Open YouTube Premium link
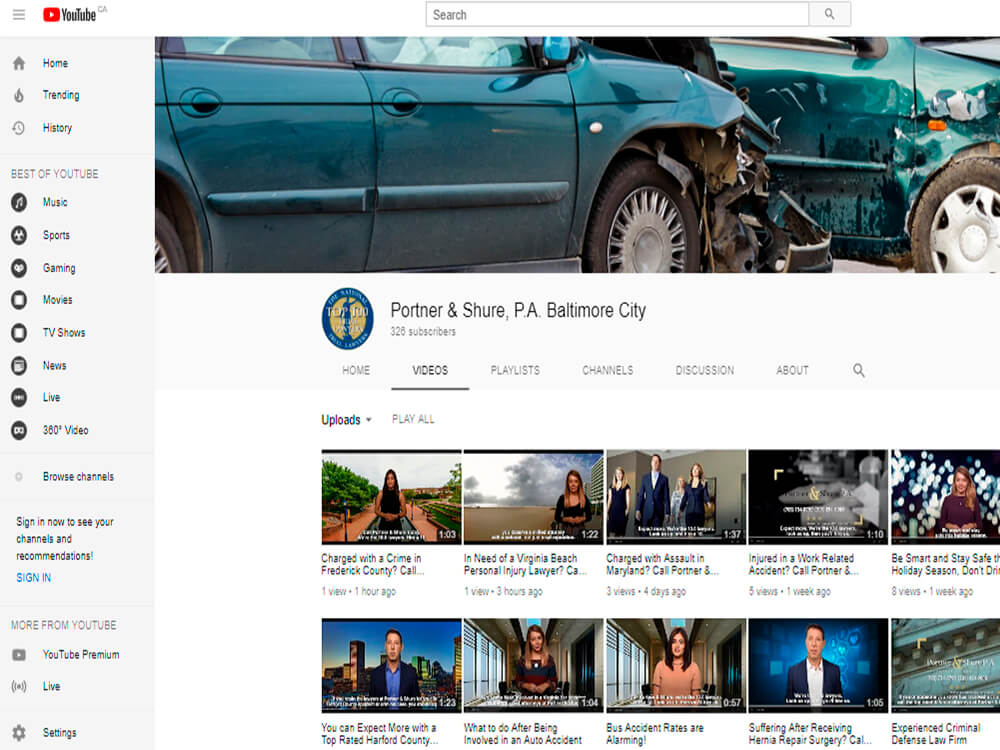The image size is (1000, 750). (x=81, y=655)
